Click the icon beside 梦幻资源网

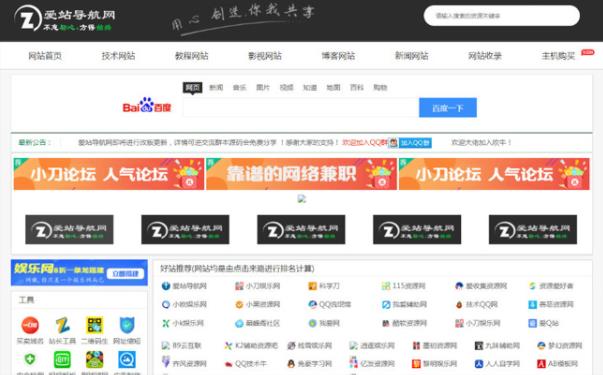click(x=541, y=345)
